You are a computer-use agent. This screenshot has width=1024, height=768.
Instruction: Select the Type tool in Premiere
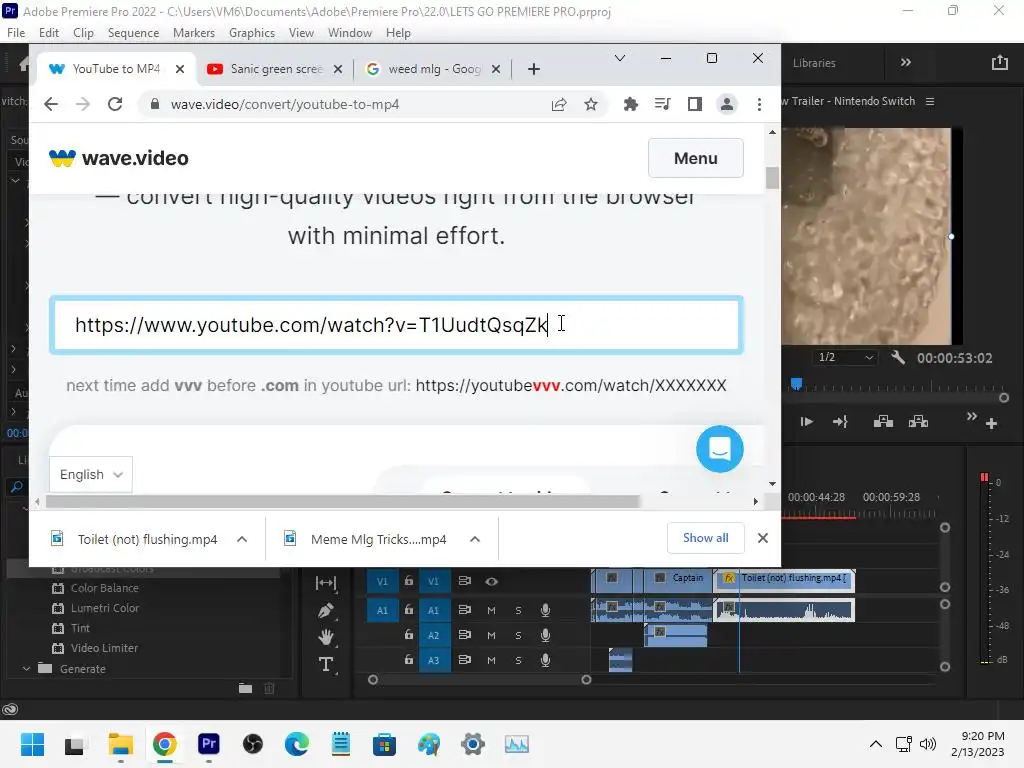pos(325,664)
